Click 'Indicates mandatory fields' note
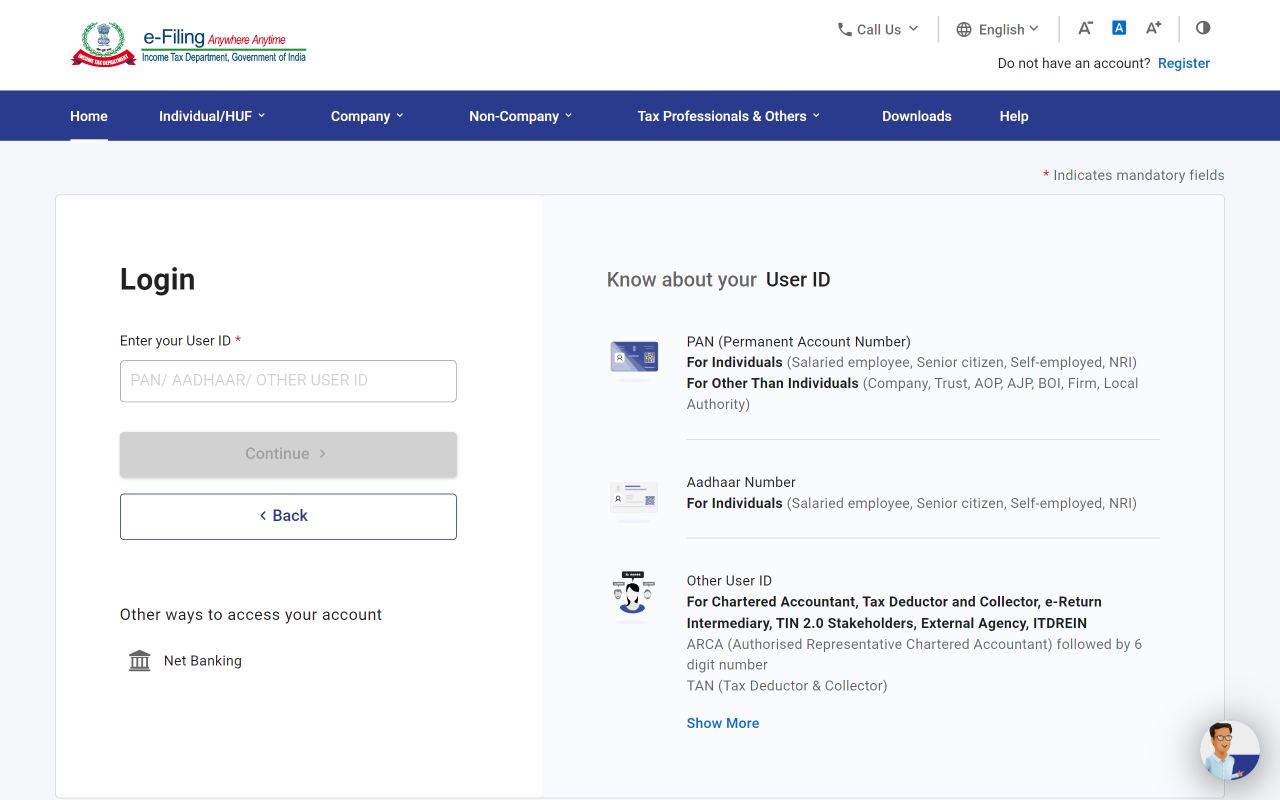 point(1134,175)
